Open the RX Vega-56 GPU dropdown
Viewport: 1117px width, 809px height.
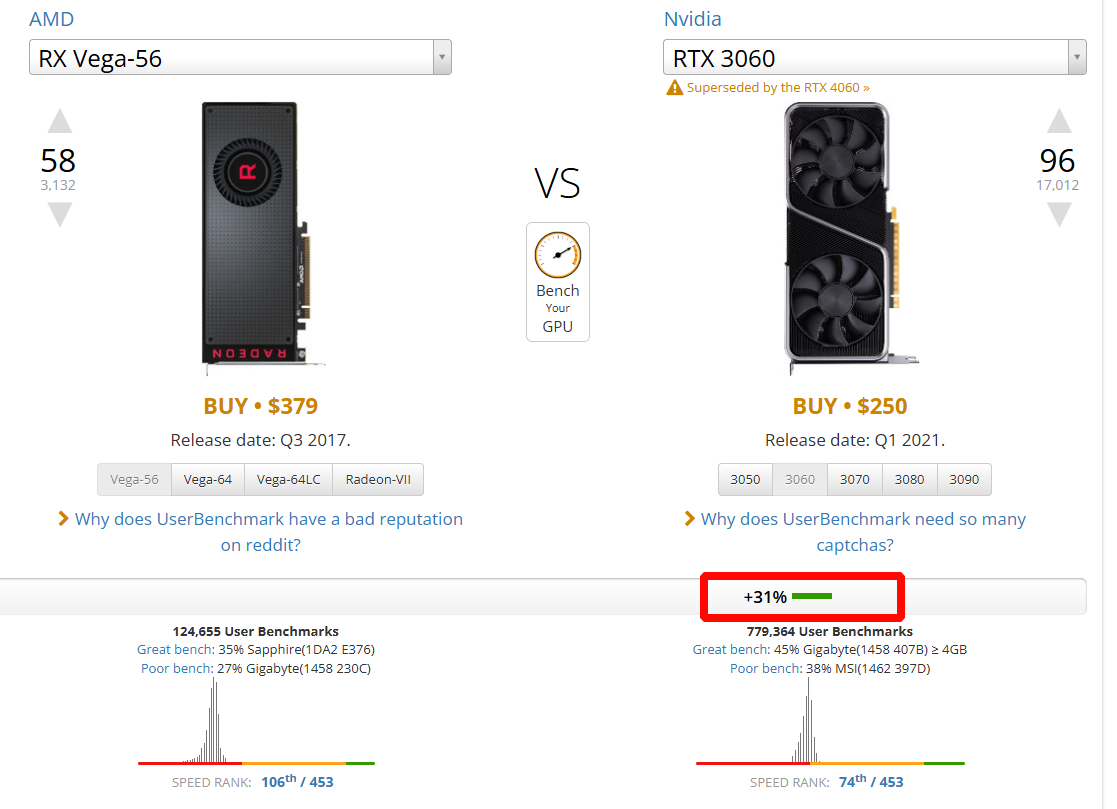[441, 58]
